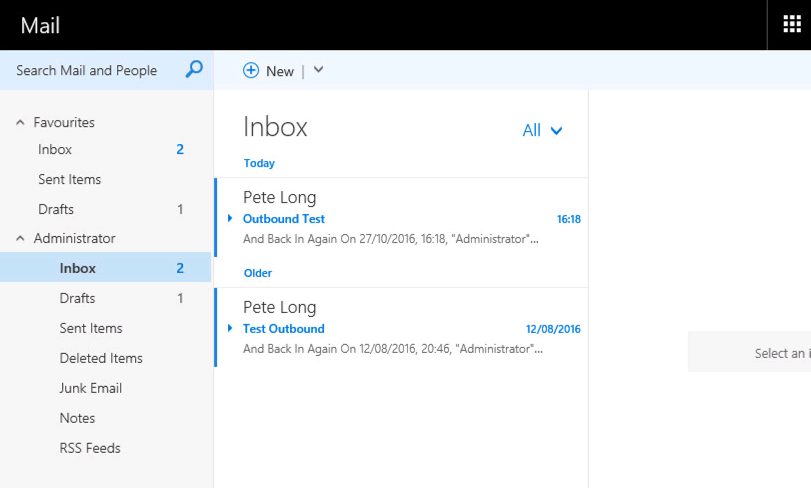Screen dimensions: 811x488
Task: Create a New message
Action: [280, 71]
